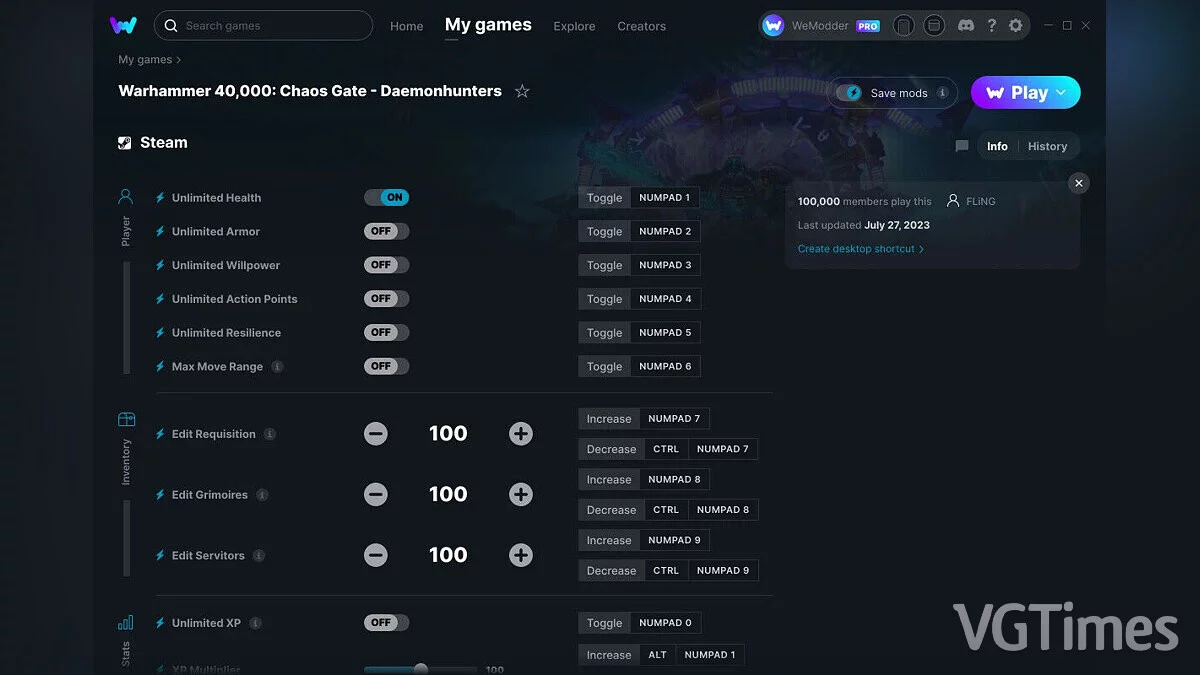The height and width of the screenshot is (675, 1200).
Task: Open the settings gear icon
Action: click(x=1016, y=25)
